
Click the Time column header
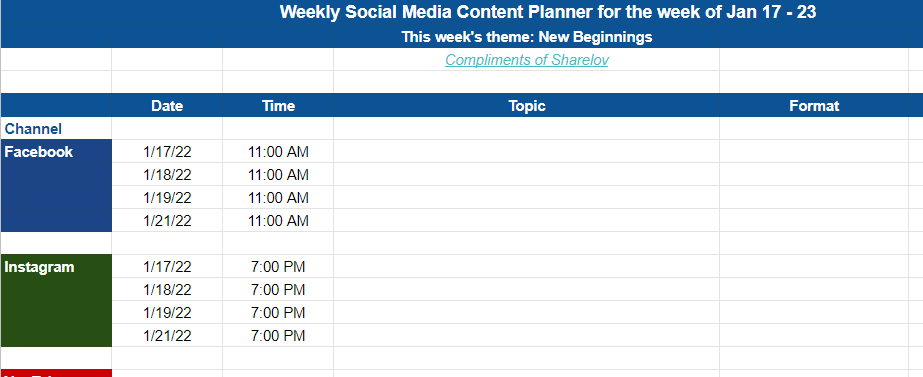pyautogui.click(x=278, y=106)
